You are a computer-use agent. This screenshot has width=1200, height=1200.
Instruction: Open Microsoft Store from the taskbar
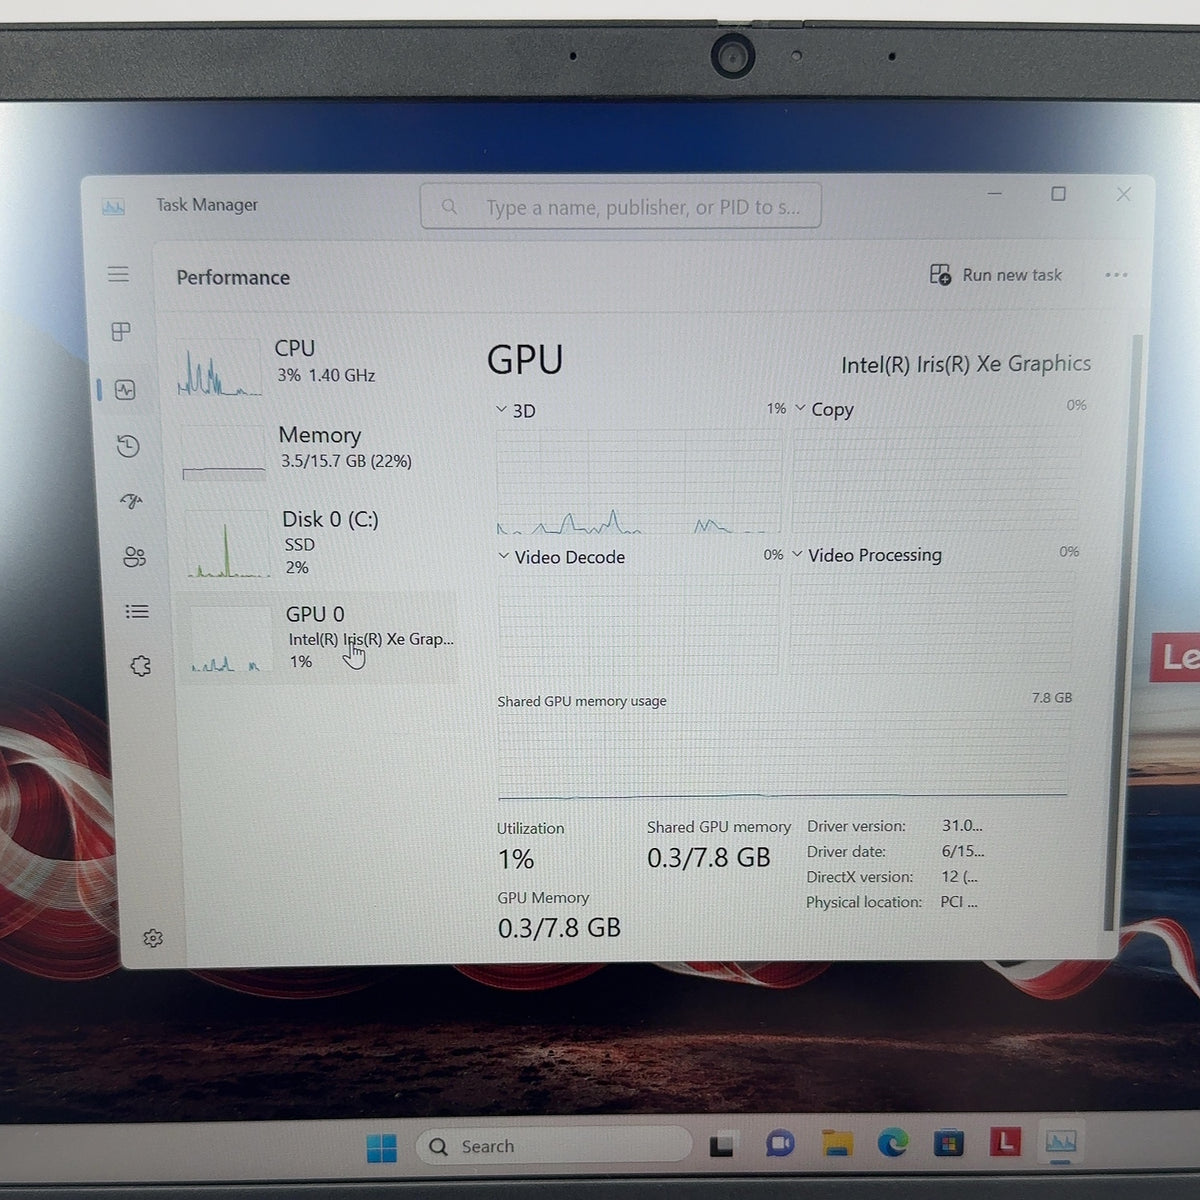949,1142
